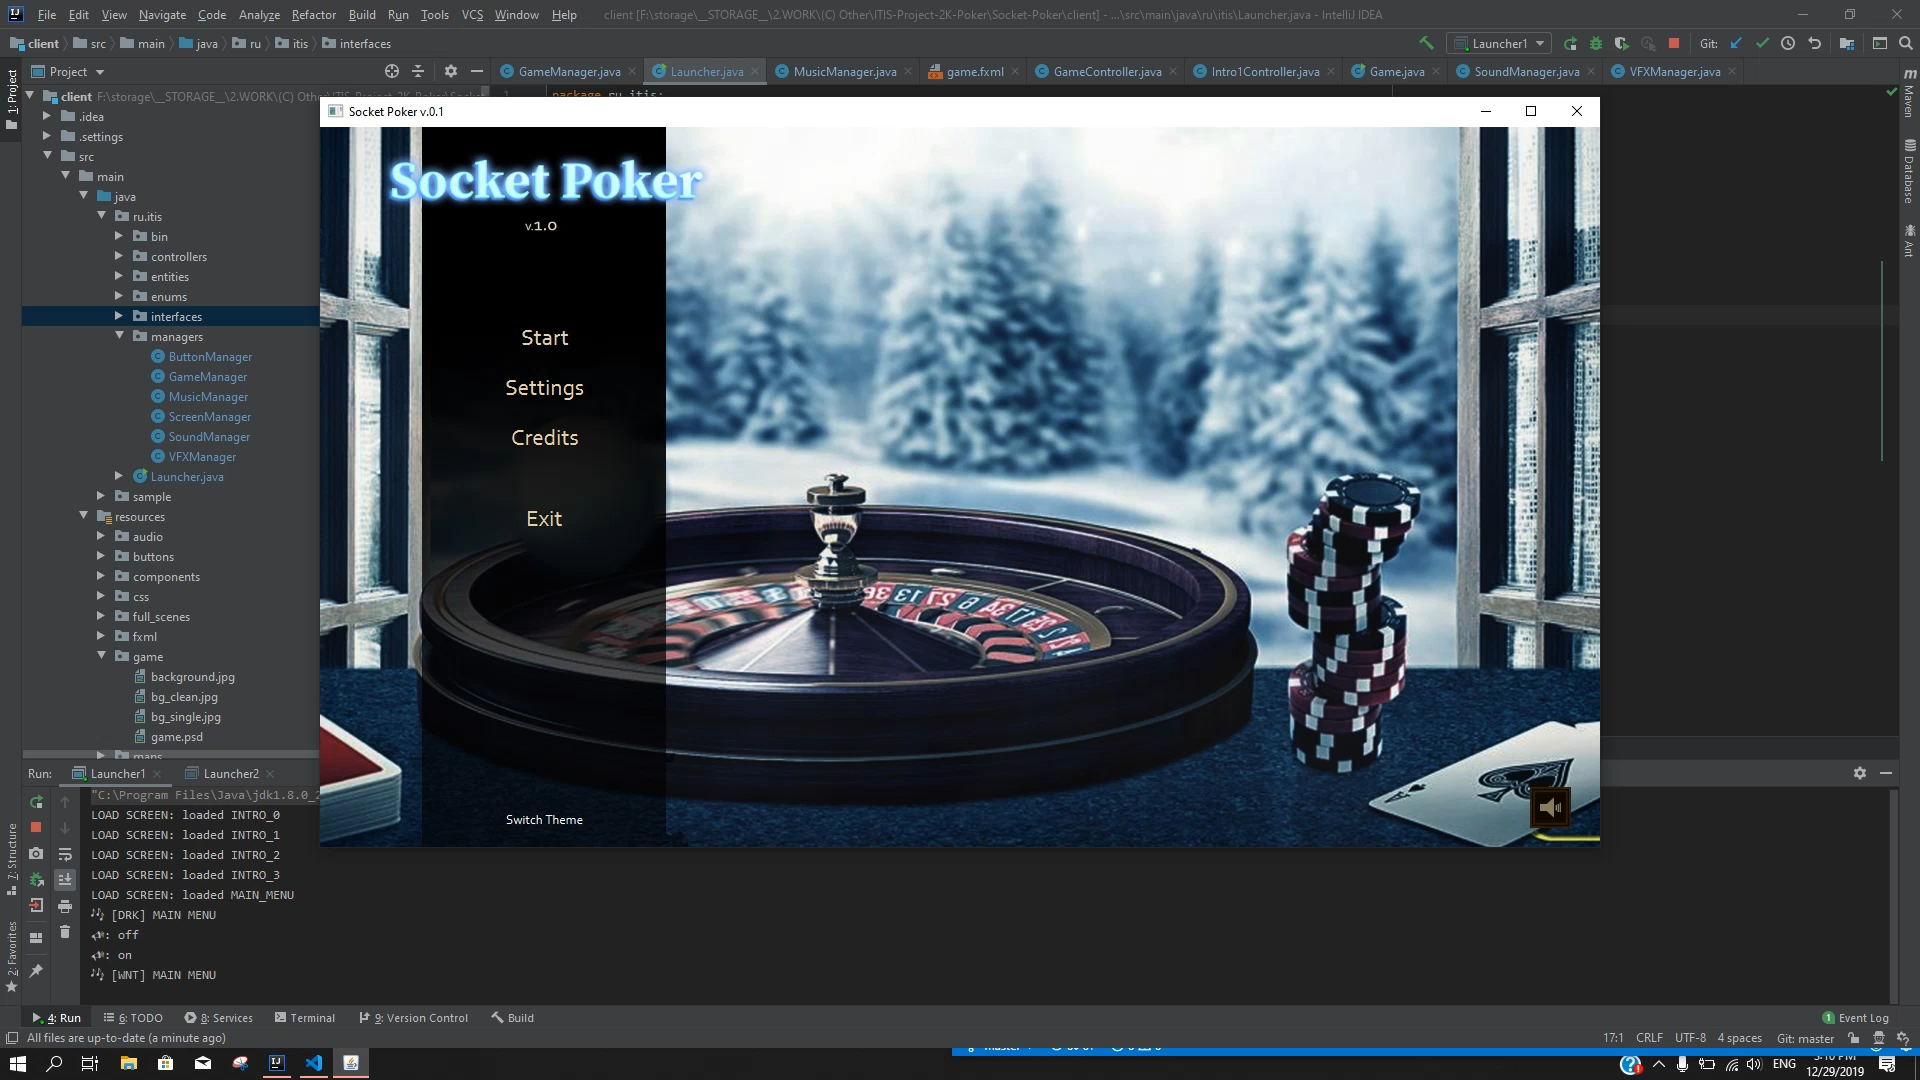Screen dimensions: 1920x1080
Task: Toggle soft-wrap icon in Run console
Action: [x=65, y=854]
